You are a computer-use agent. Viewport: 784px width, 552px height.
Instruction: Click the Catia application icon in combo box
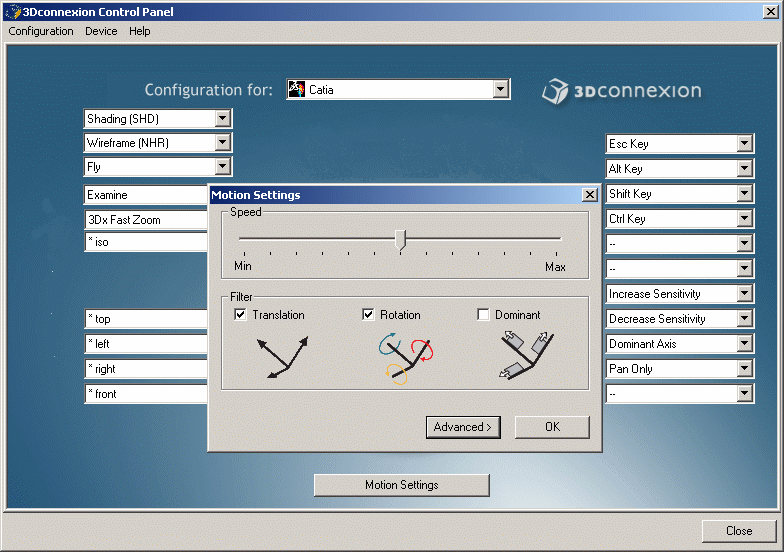pyautogui.click(x=297, y=90)
